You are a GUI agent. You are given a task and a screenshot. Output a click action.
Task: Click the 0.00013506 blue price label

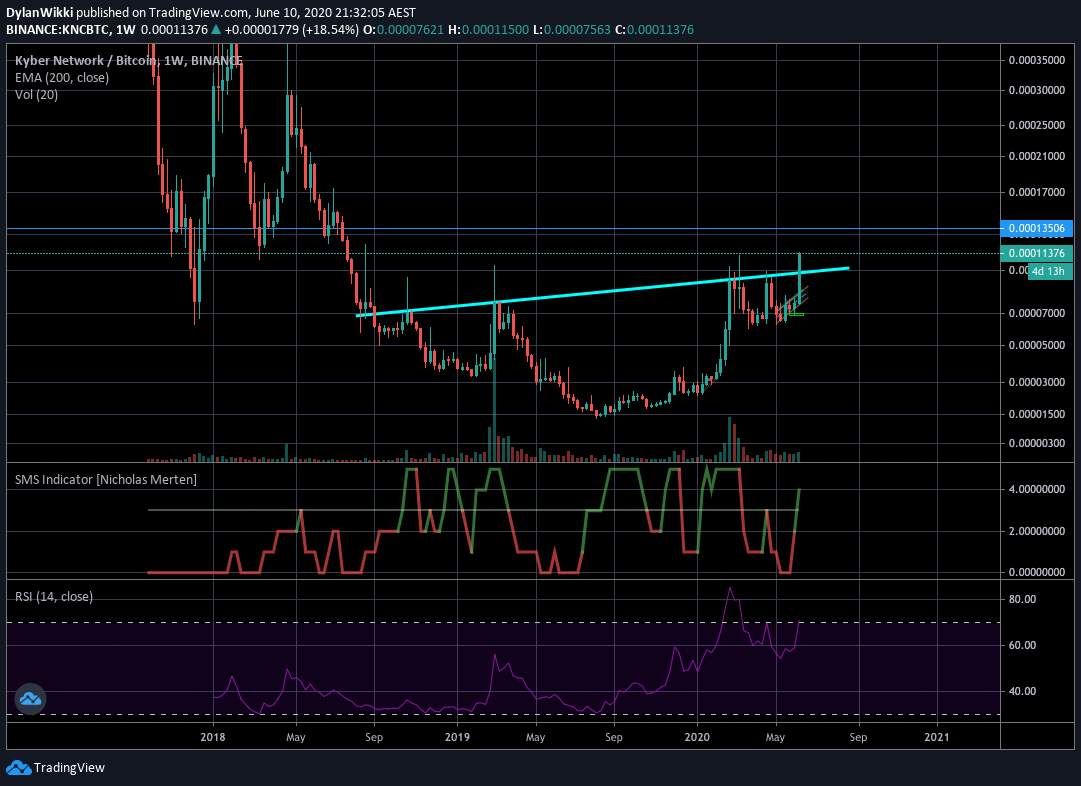click(x=1036, y=228)
